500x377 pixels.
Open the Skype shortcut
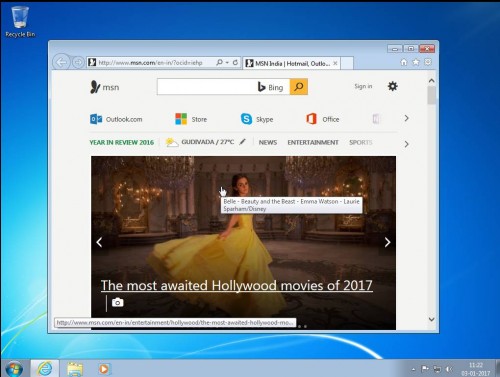point(257,119)
